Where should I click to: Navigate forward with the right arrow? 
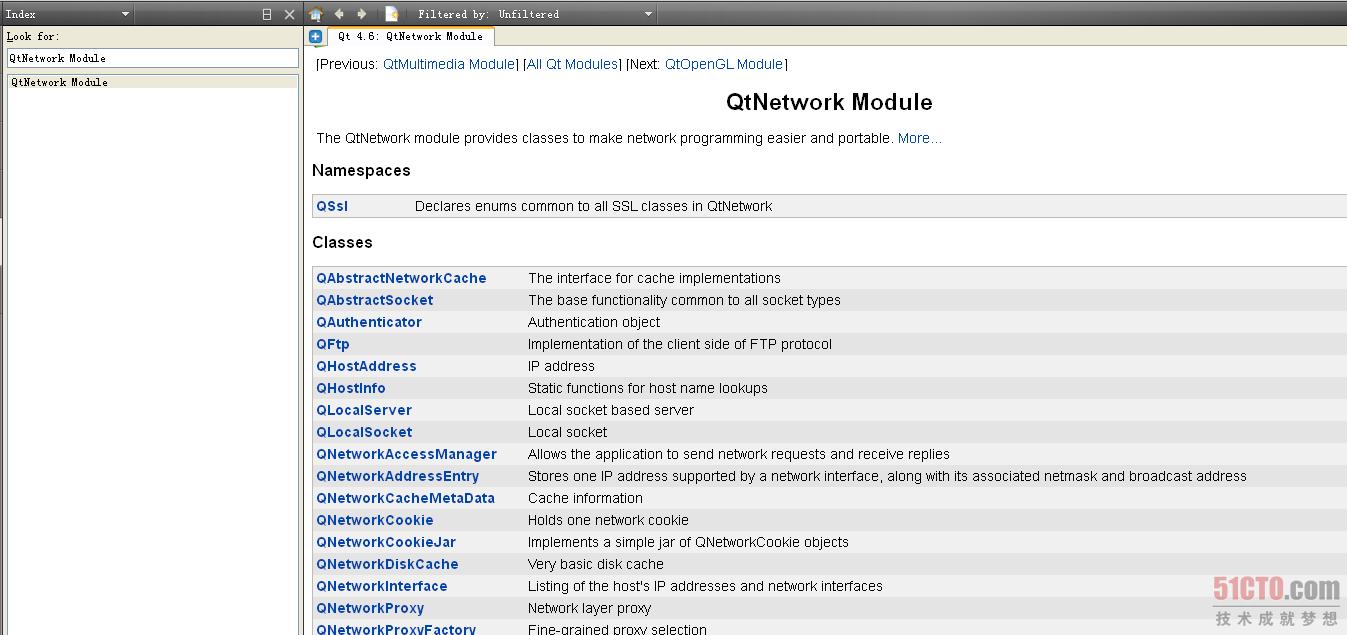tap(361, 14)
